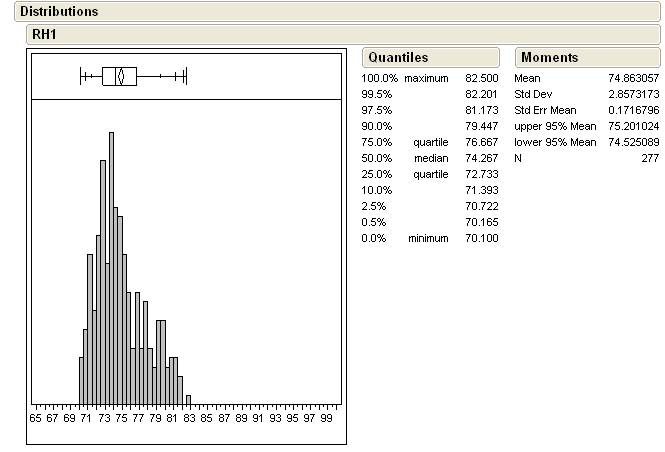Collapse the Moments panel header
The height and width of the screenshot is (452, 665).
[549, 58]
